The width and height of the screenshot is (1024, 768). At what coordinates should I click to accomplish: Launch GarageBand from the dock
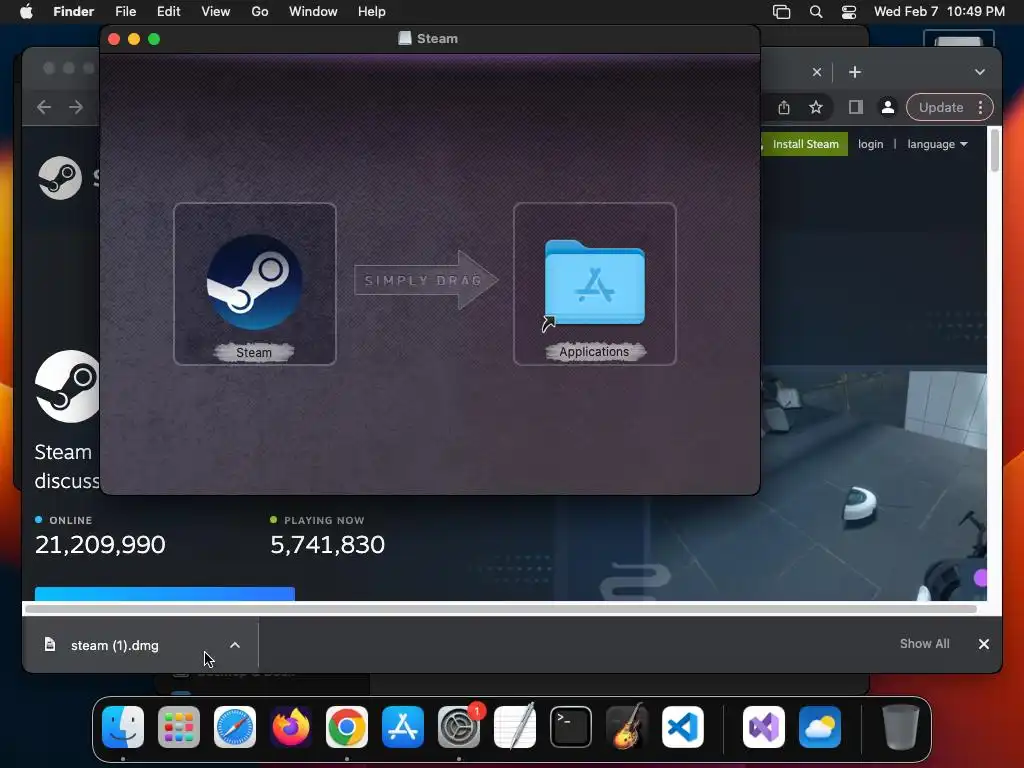(627, 727)
